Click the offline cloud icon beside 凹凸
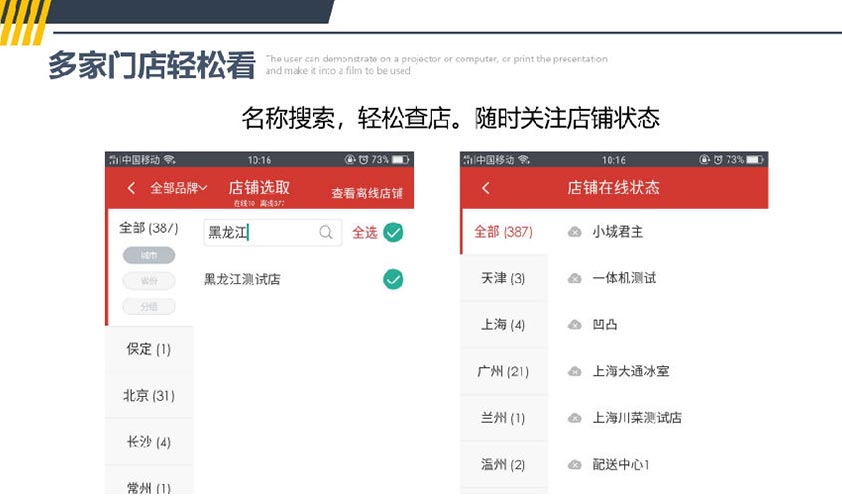Screen dimensions: 842x500 point(575,325)
